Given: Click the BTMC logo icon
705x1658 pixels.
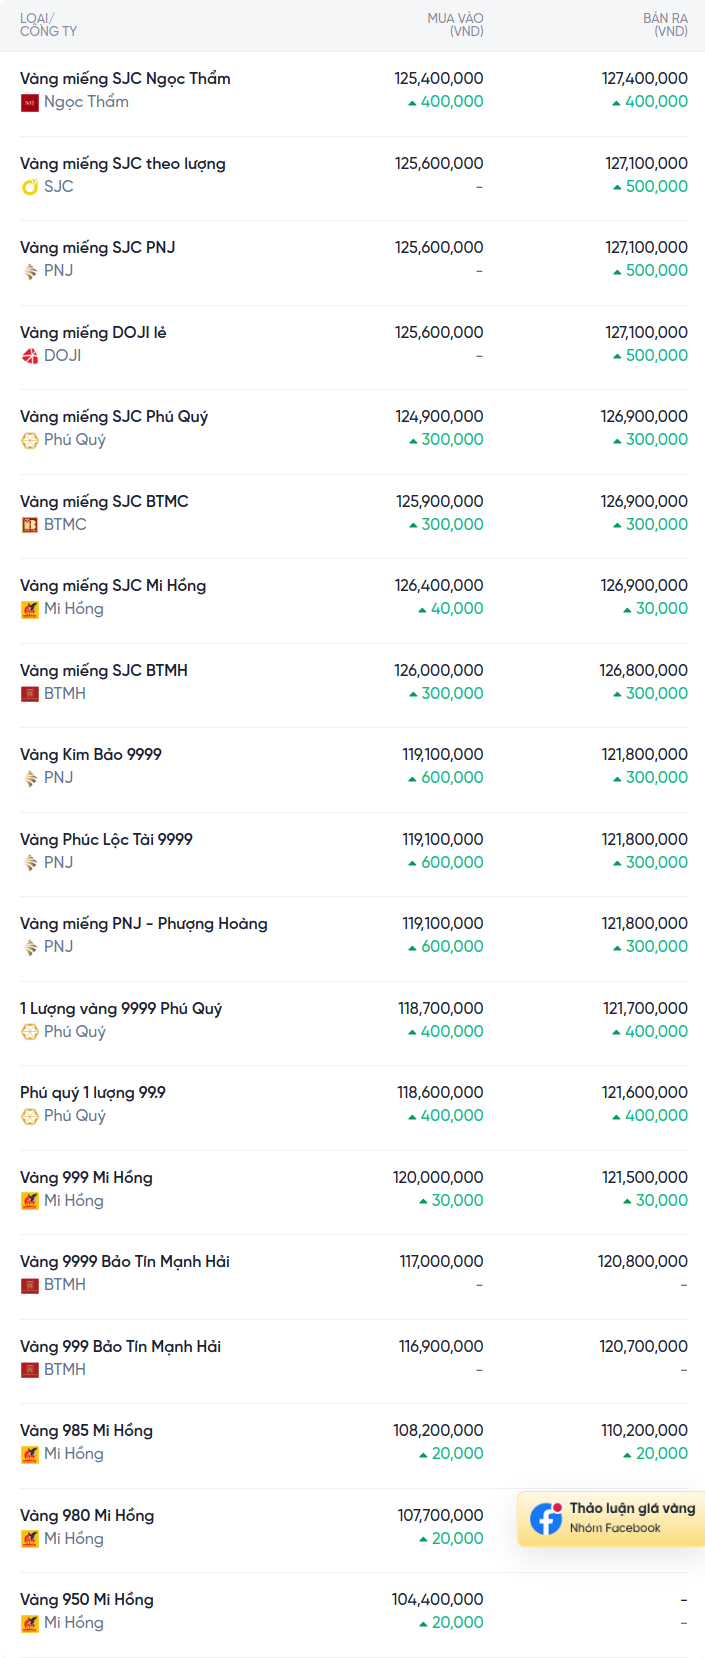Looking at the screenshot, I should [x=30, y=525].
